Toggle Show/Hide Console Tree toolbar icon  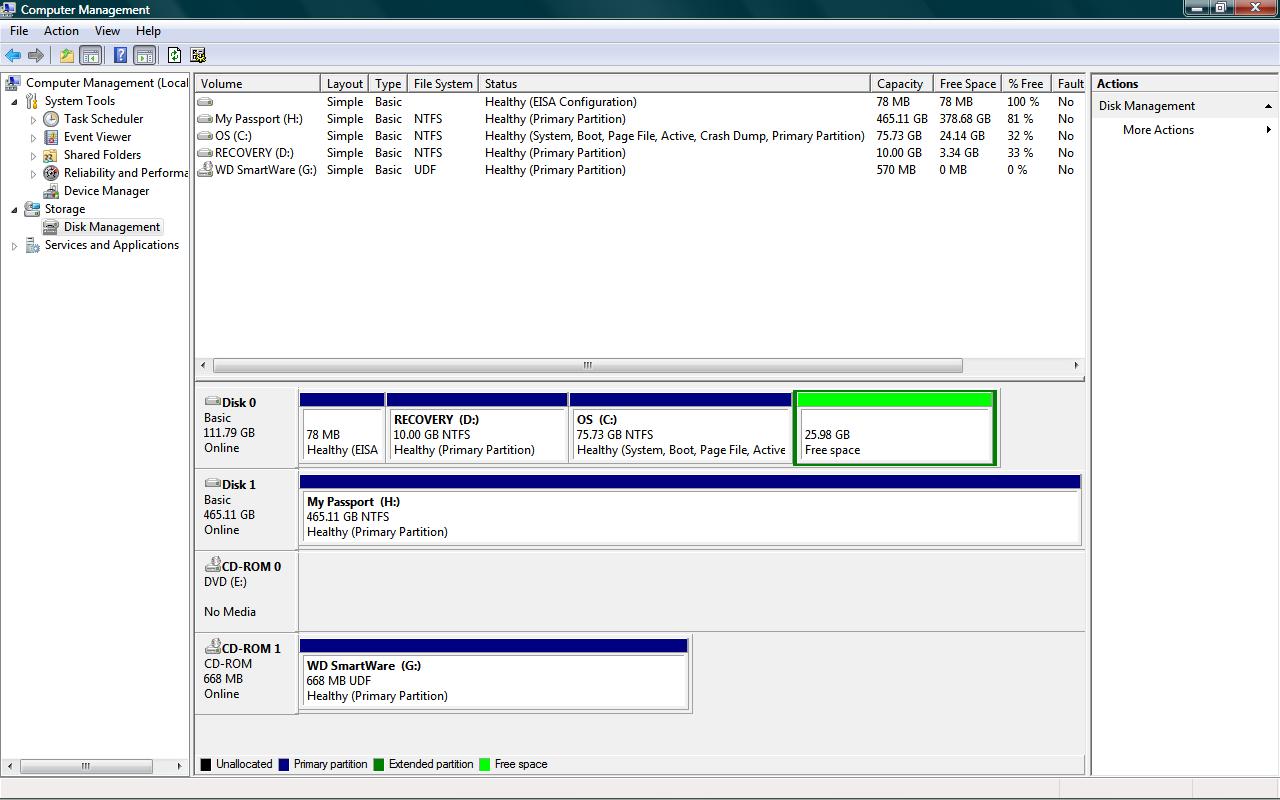click(90, 56)
